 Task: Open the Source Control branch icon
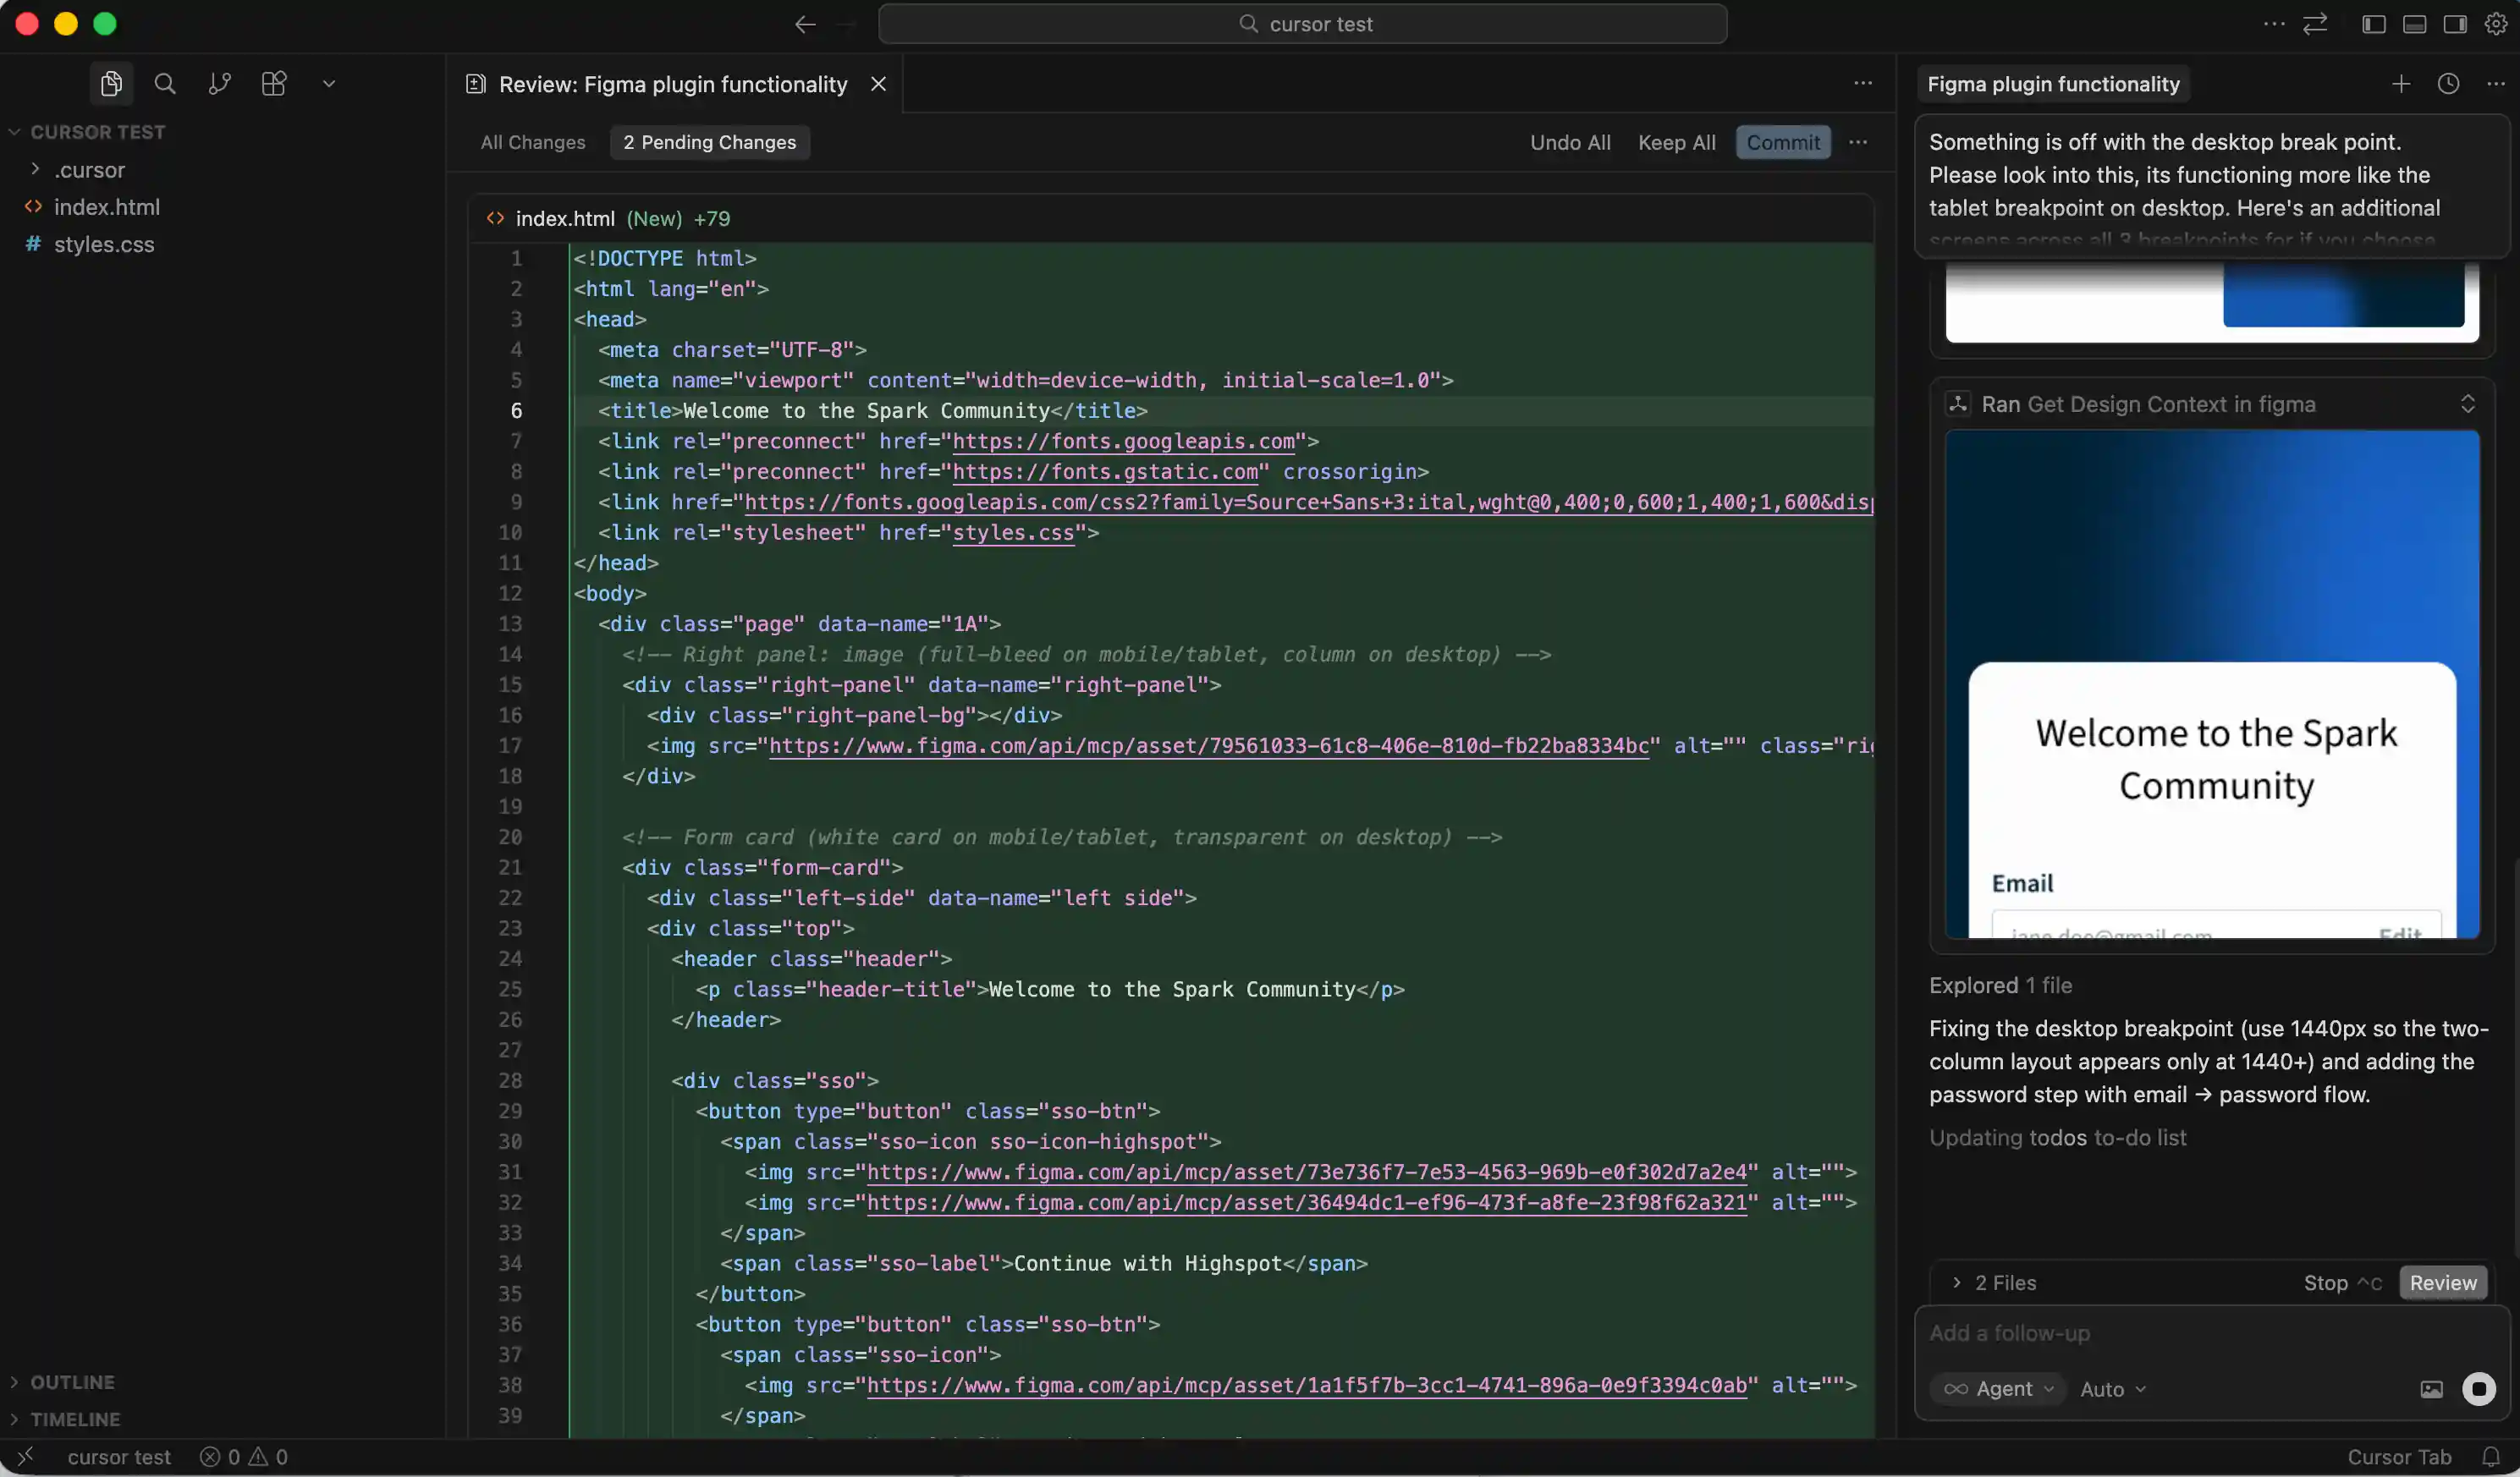pyautogui.click(x=219, y=84)
